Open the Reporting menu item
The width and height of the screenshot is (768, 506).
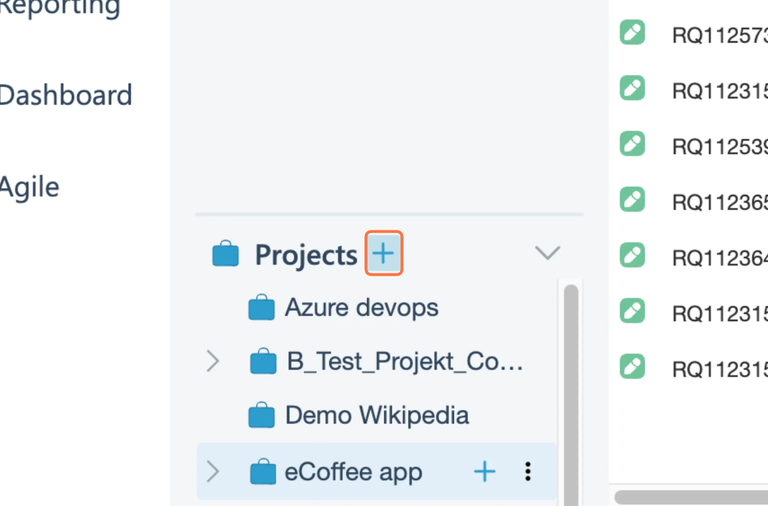coord(60,8)
